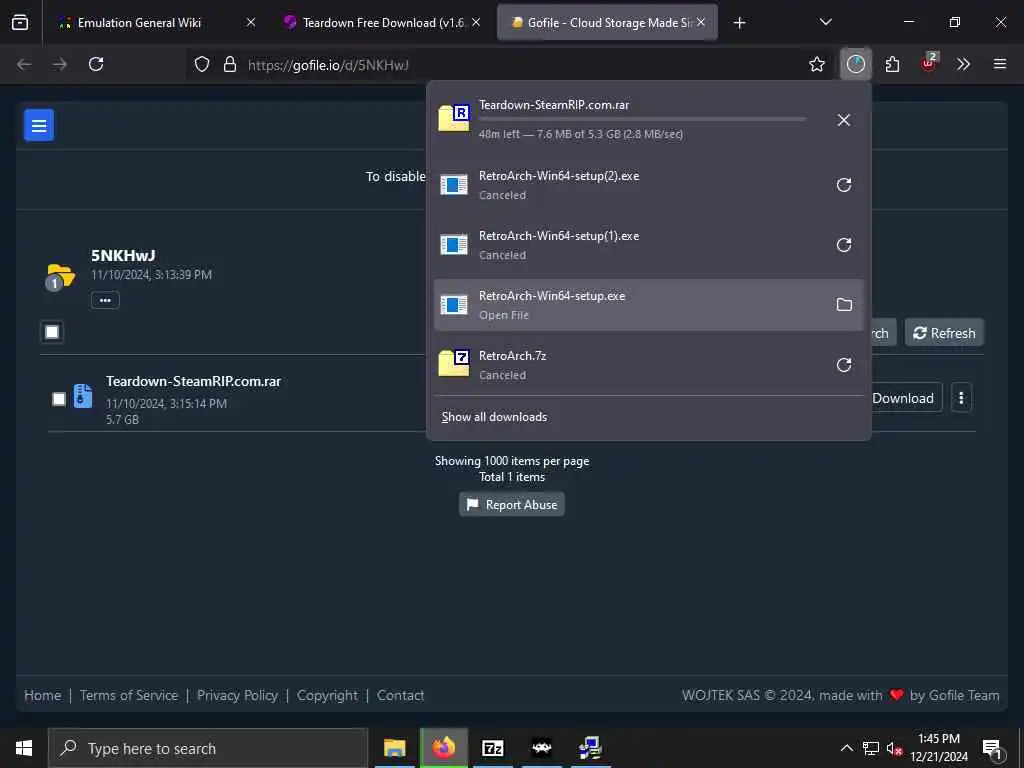
Task: Open Terms of Service link
Action: point(129,696)
